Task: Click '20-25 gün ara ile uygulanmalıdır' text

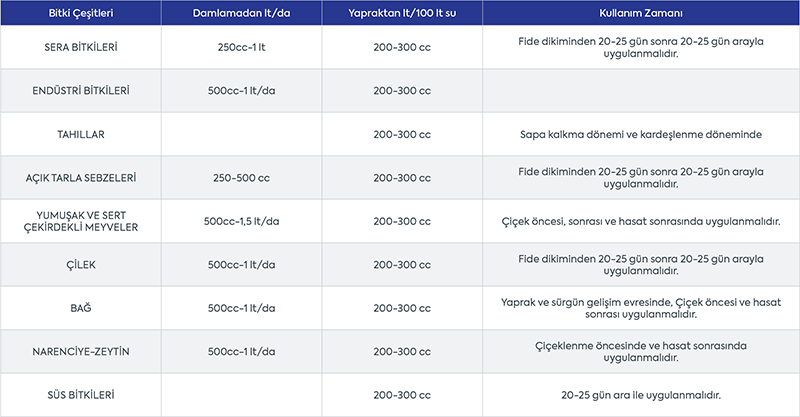Action: (641, 394)
